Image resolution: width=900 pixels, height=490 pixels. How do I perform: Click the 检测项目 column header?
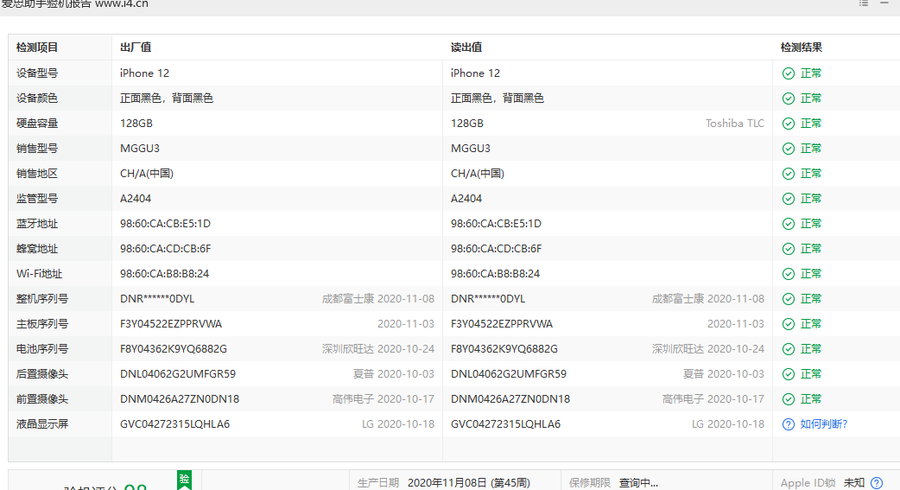coord(37,48)
